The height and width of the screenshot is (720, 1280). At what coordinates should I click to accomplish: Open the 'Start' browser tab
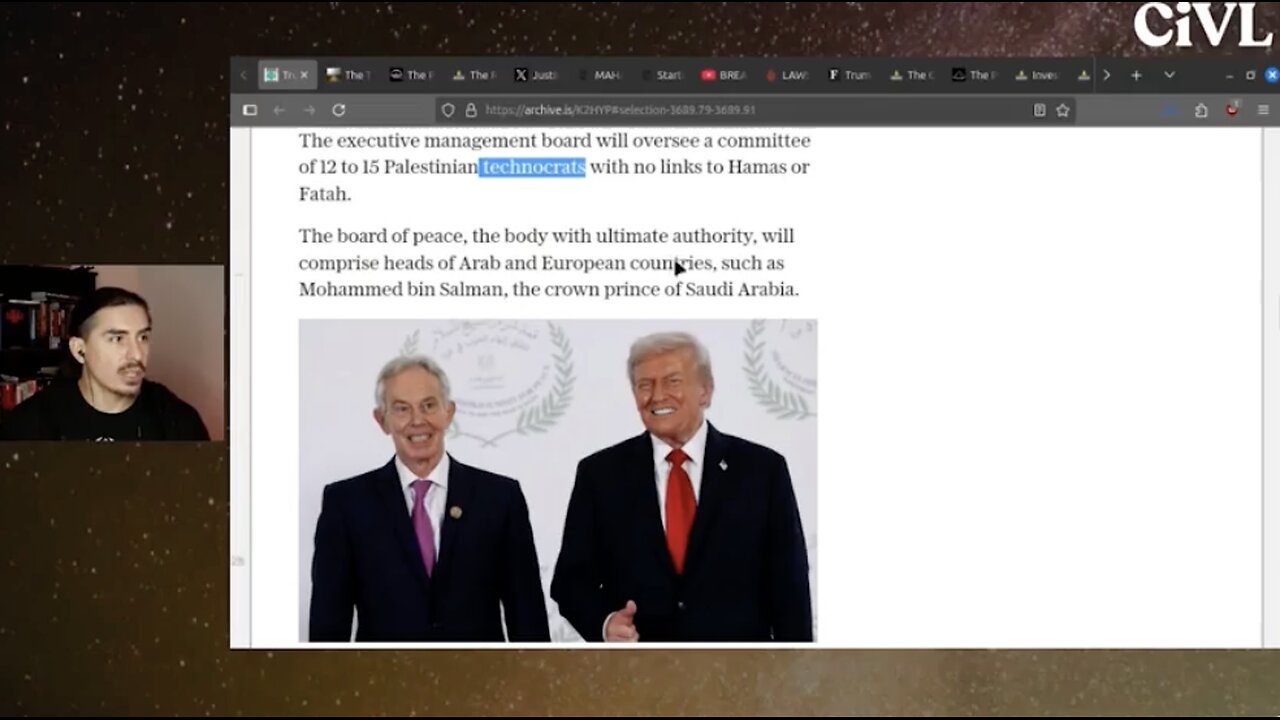[x=660, y=75]
